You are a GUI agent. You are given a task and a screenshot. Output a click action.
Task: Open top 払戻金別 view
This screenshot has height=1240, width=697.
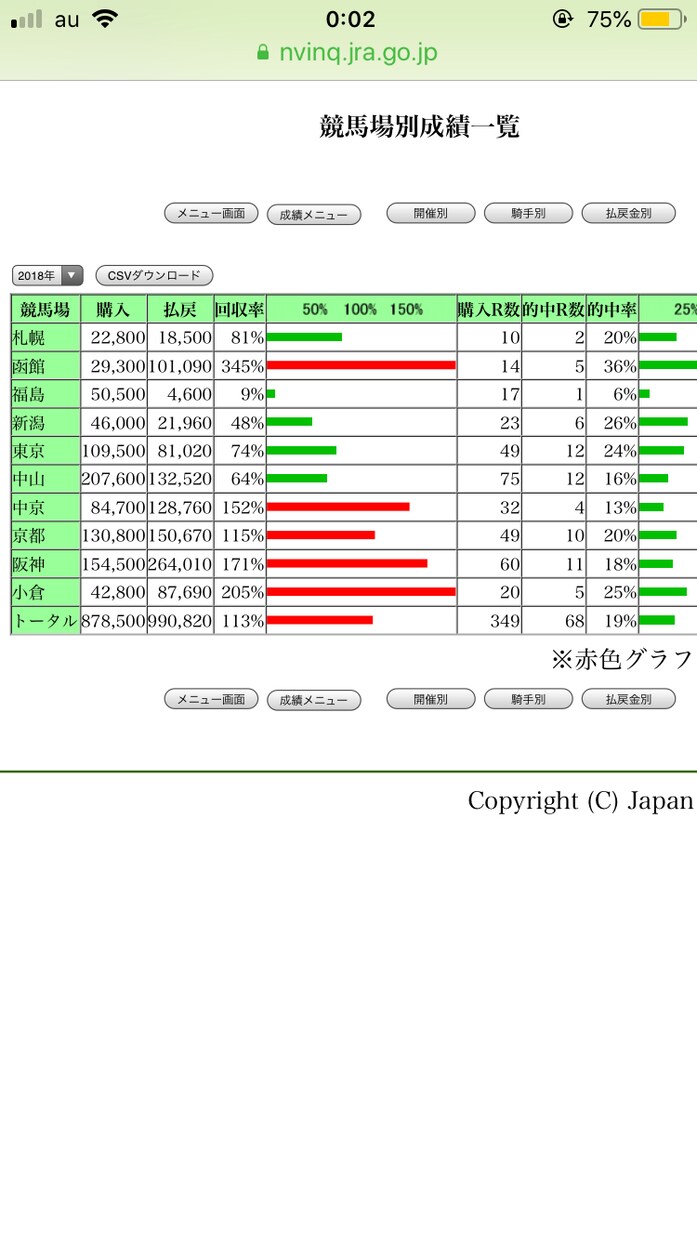(x=628, y=213)
